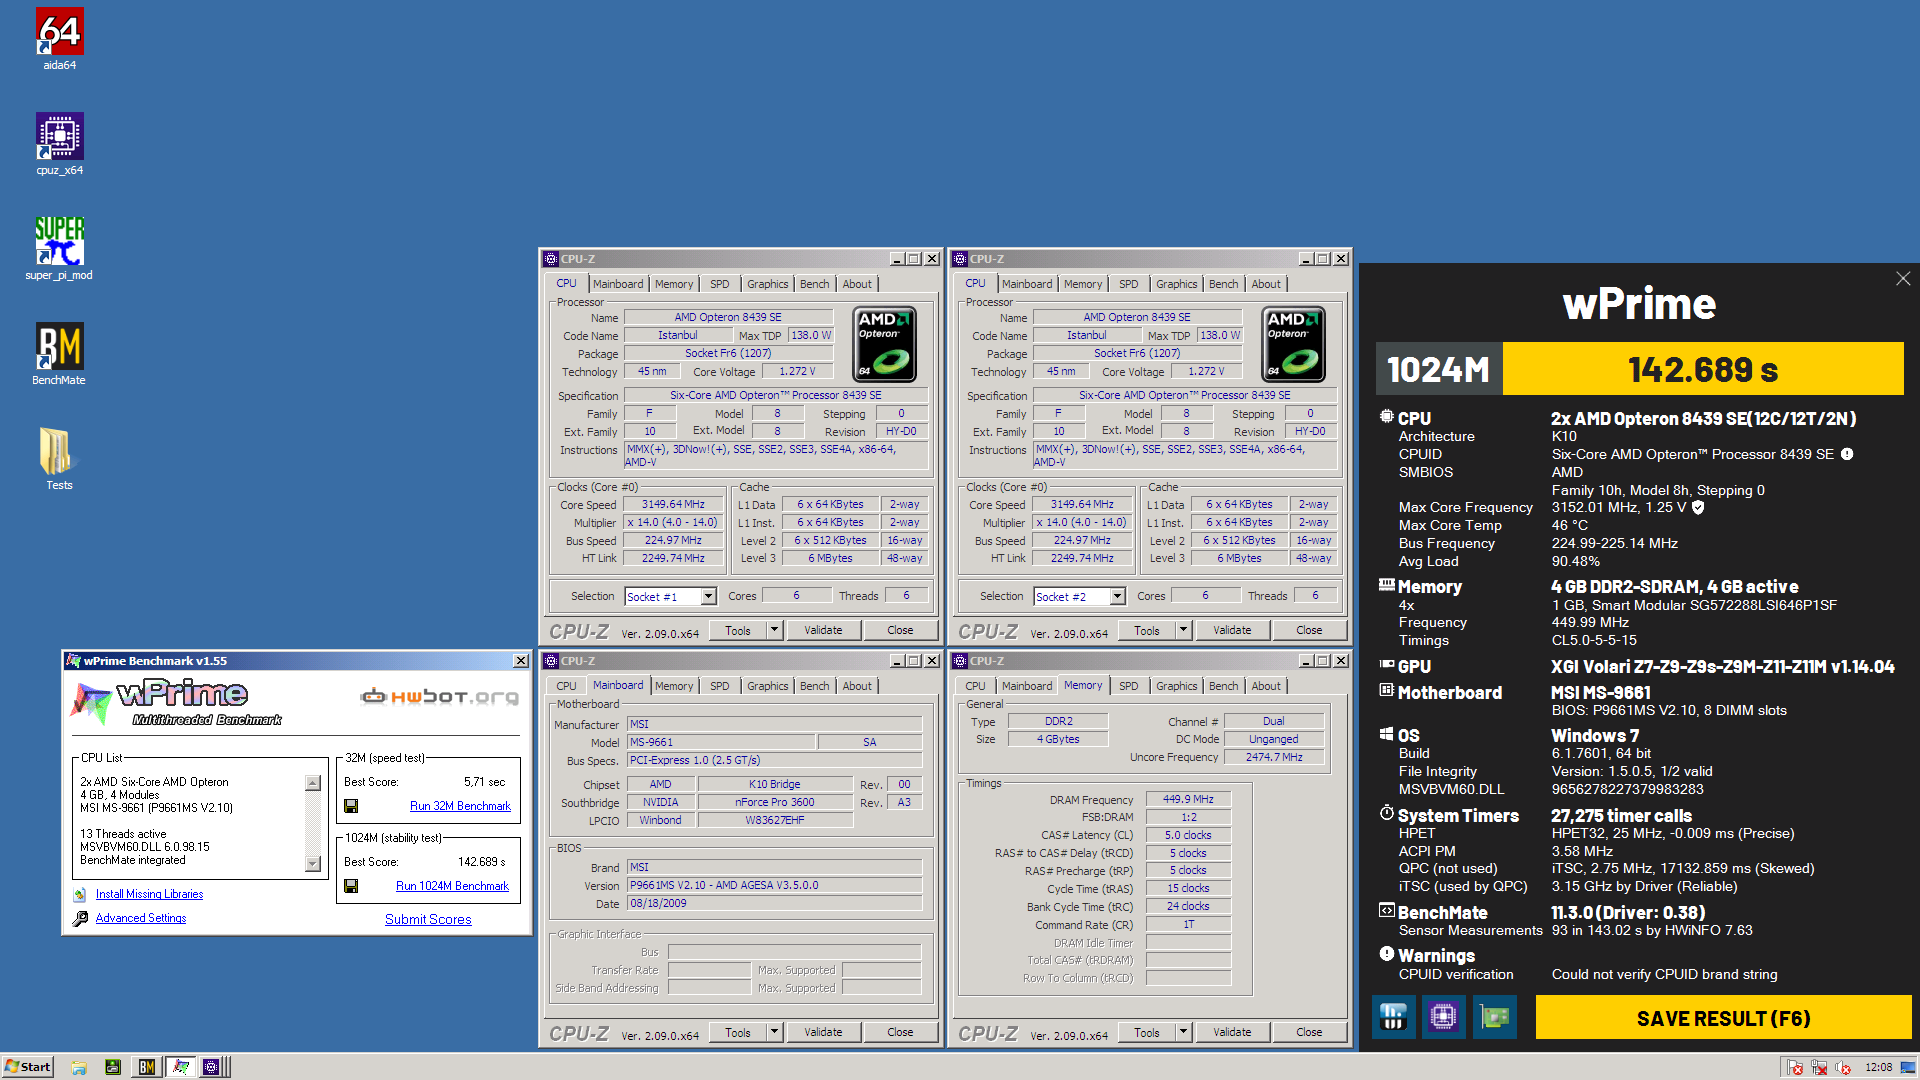Open Graphics tab in the Mainboard CPU-Z window
The height and width of the screenshot is (1080, 1920).
(x=767, y=686)
